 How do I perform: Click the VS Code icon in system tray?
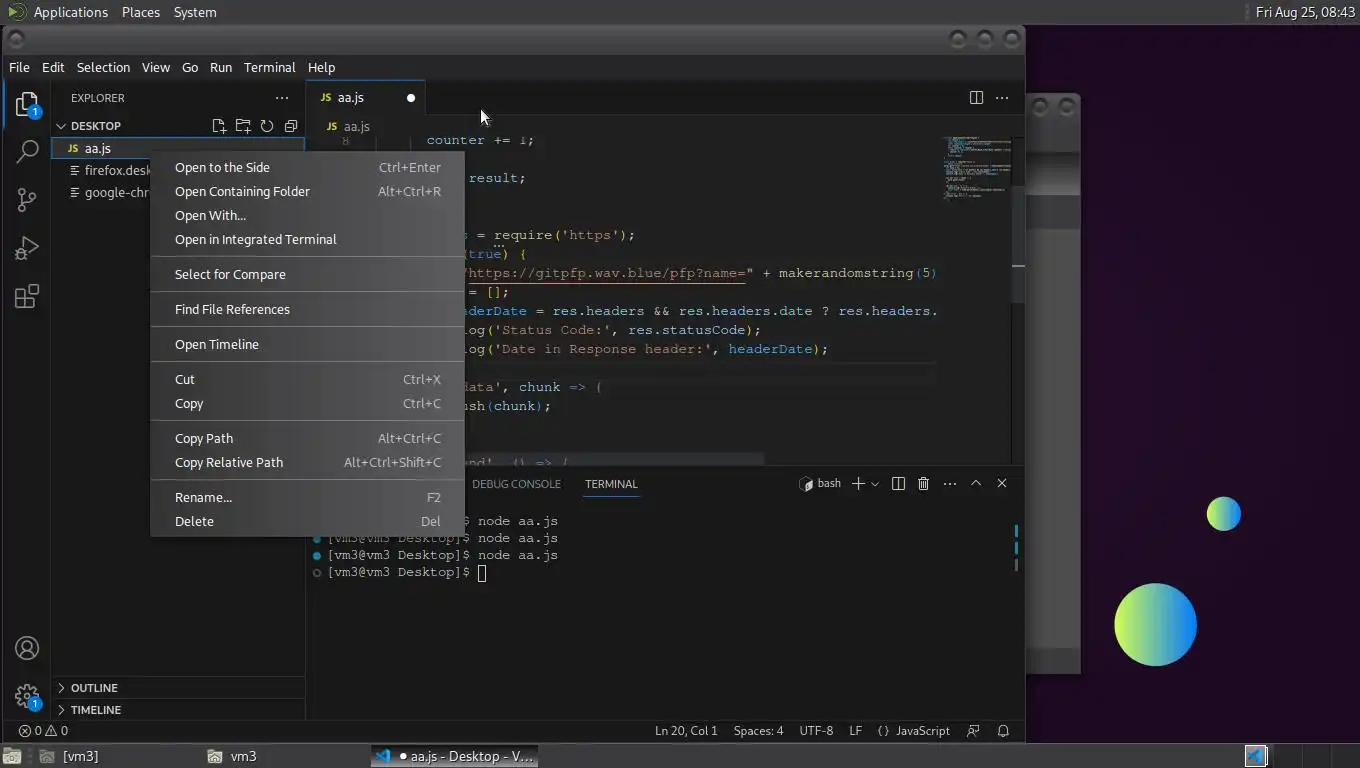tap(1255, 756)
